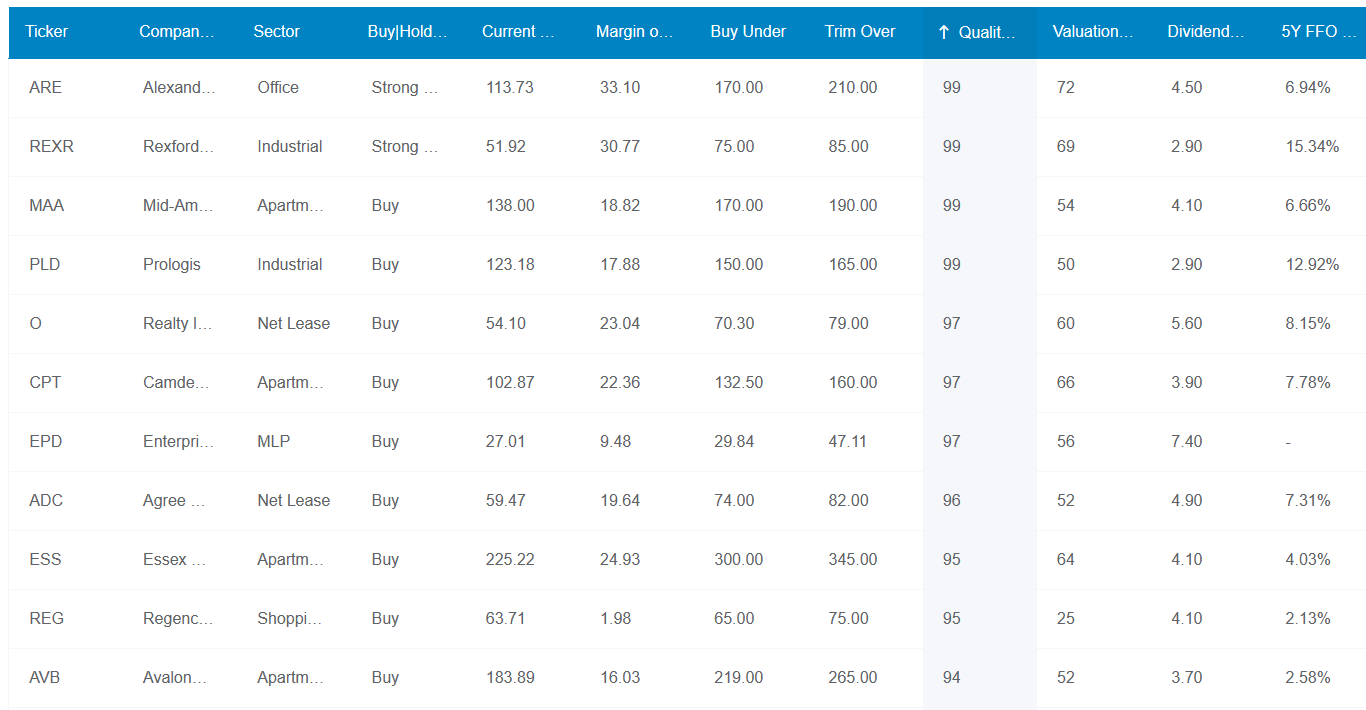The height and width of the screenshot is (710, 1366).
Task: Click the Dividend column header
Action: click(x=1205, y=32)
